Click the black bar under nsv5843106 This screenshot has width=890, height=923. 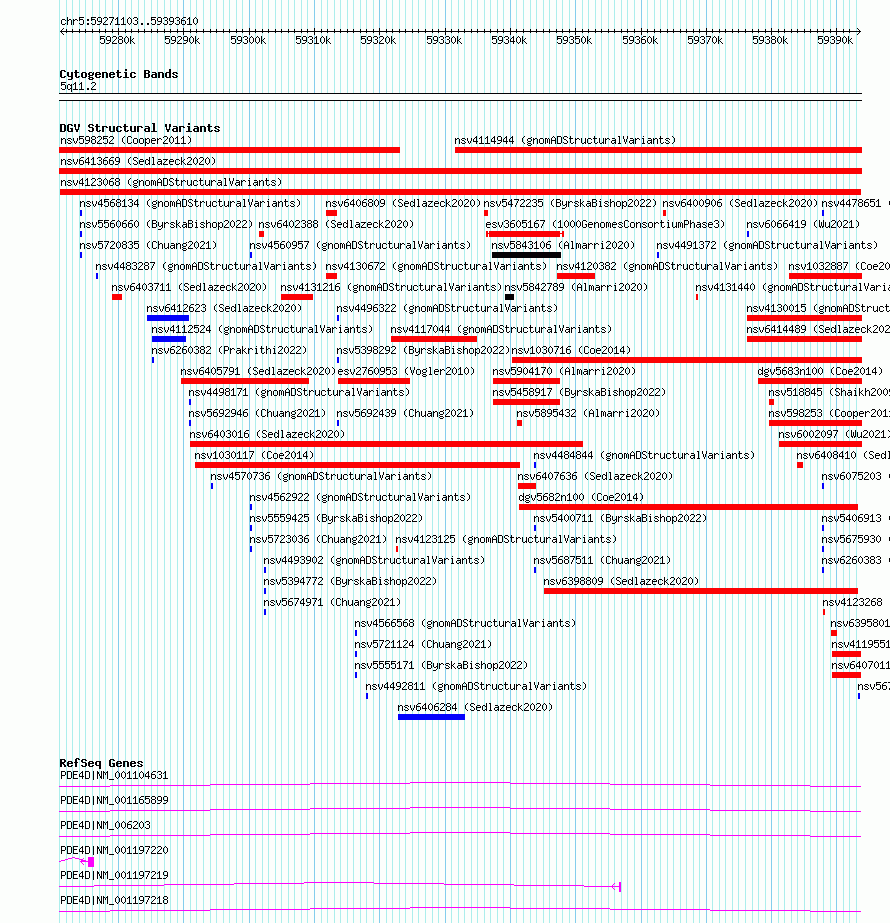(526, 255)
